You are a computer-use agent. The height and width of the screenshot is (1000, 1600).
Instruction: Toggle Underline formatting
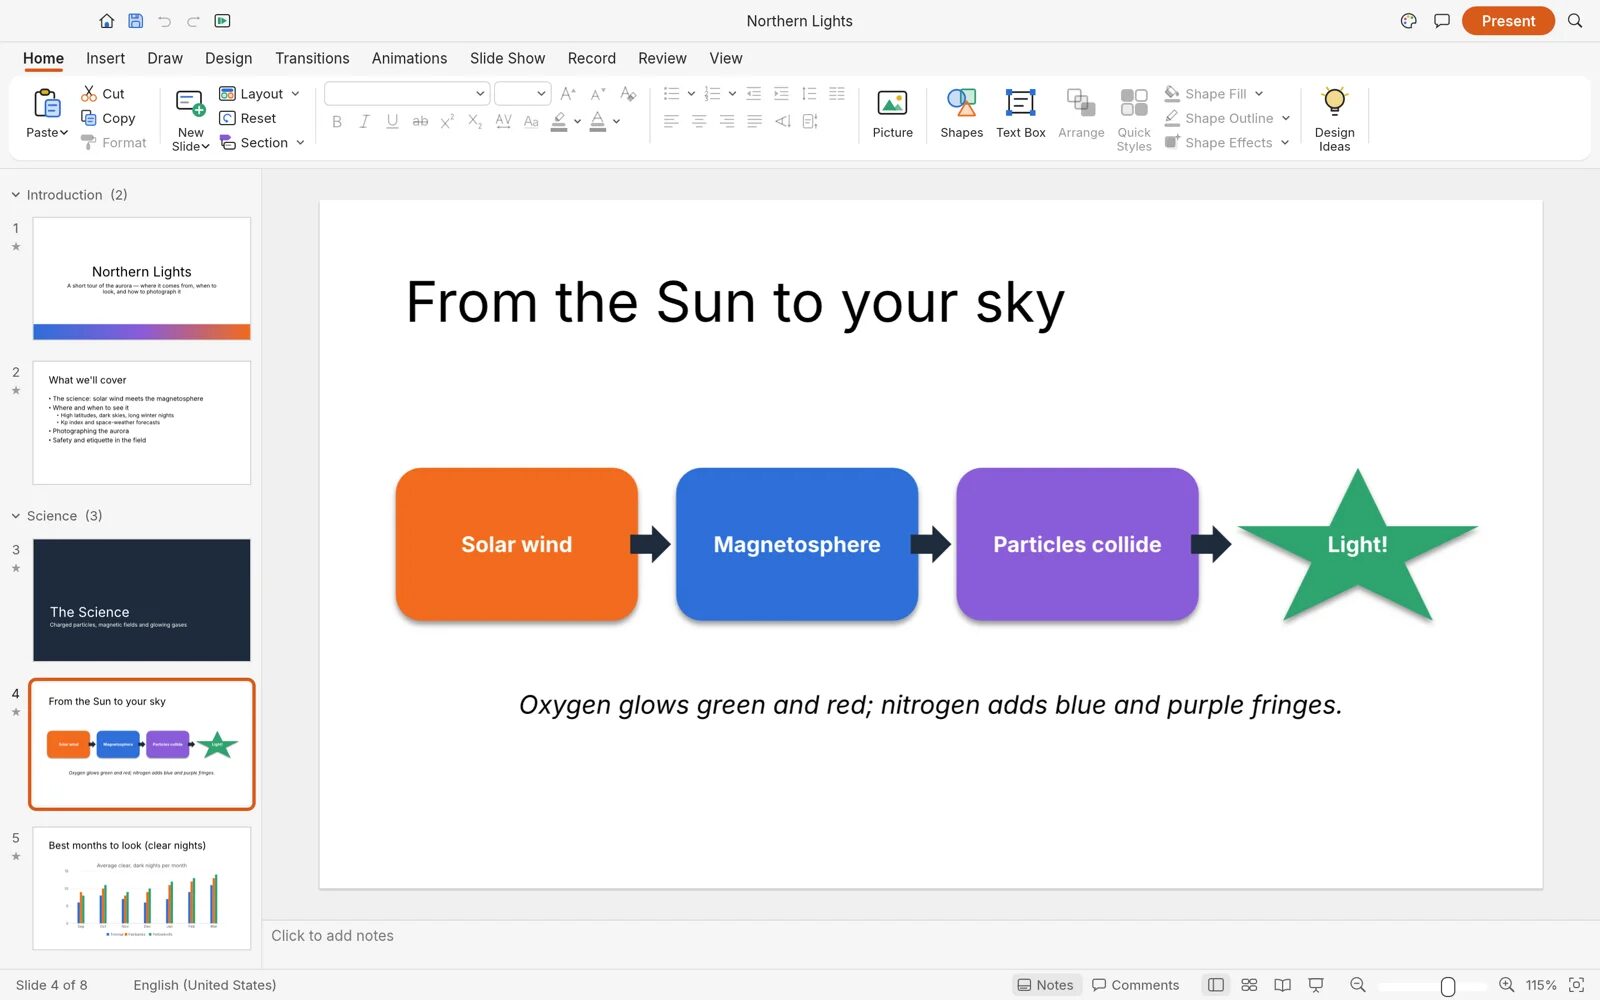(392, 122)
